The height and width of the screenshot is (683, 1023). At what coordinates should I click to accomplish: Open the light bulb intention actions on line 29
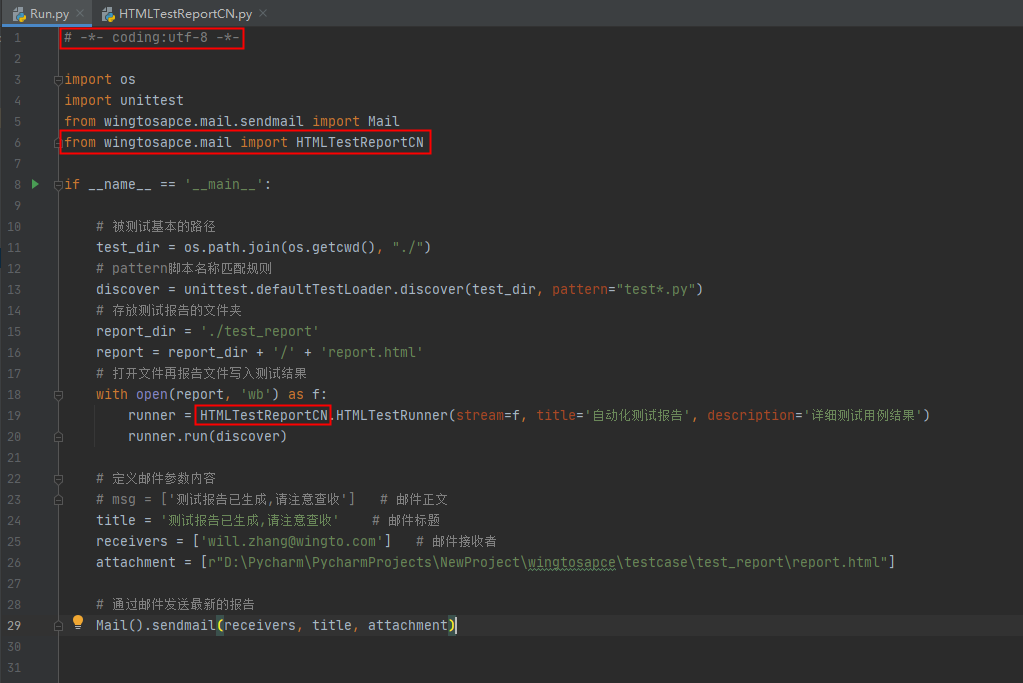point(77,621)
